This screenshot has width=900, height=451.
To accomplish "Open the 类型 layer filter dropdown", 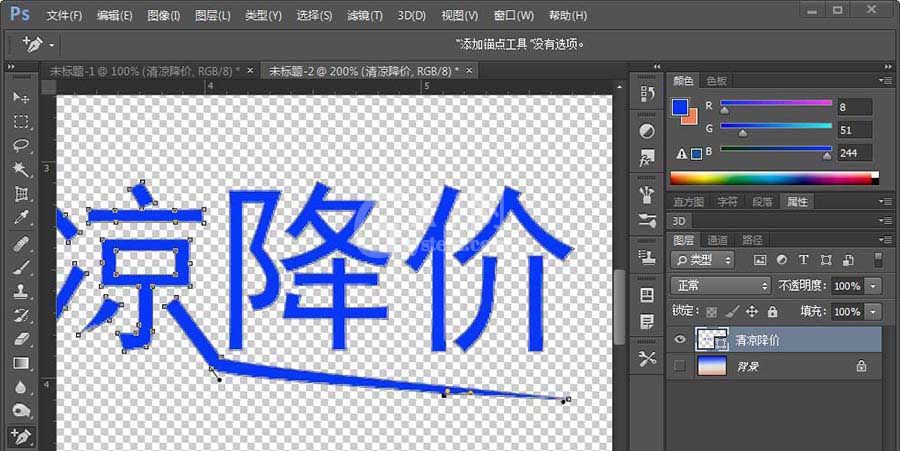I will pyautogui.click(x=703, y=260).
